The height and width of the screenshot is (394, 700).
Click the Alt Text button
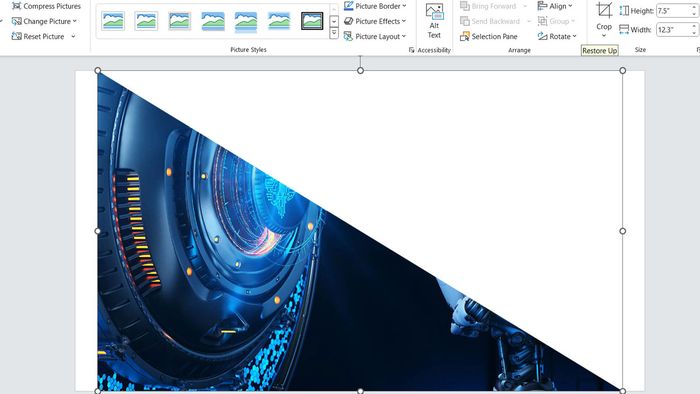point(434,21)
